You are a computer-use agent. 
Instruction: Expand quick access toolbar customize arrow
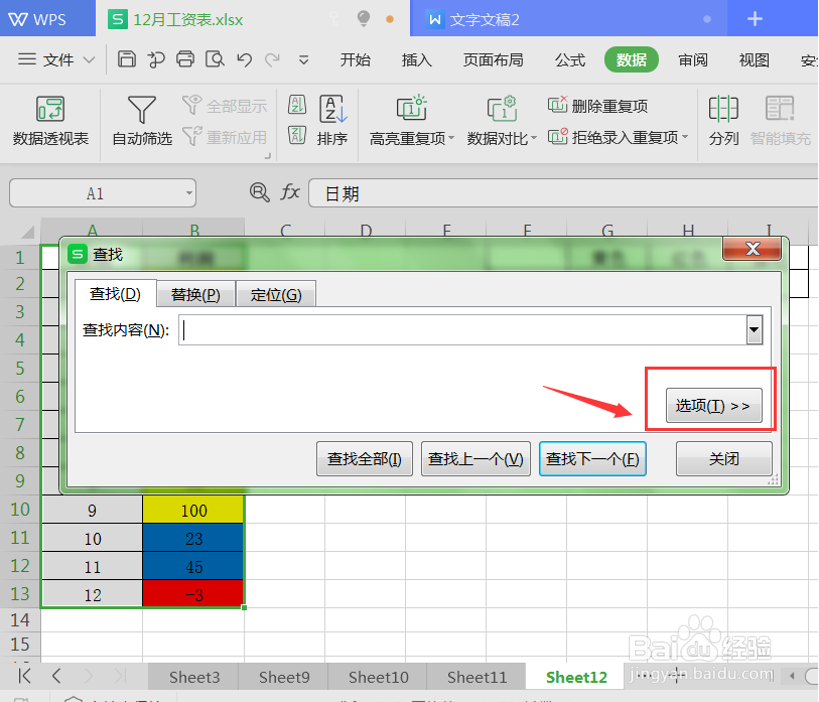click(x=303, y=60)
